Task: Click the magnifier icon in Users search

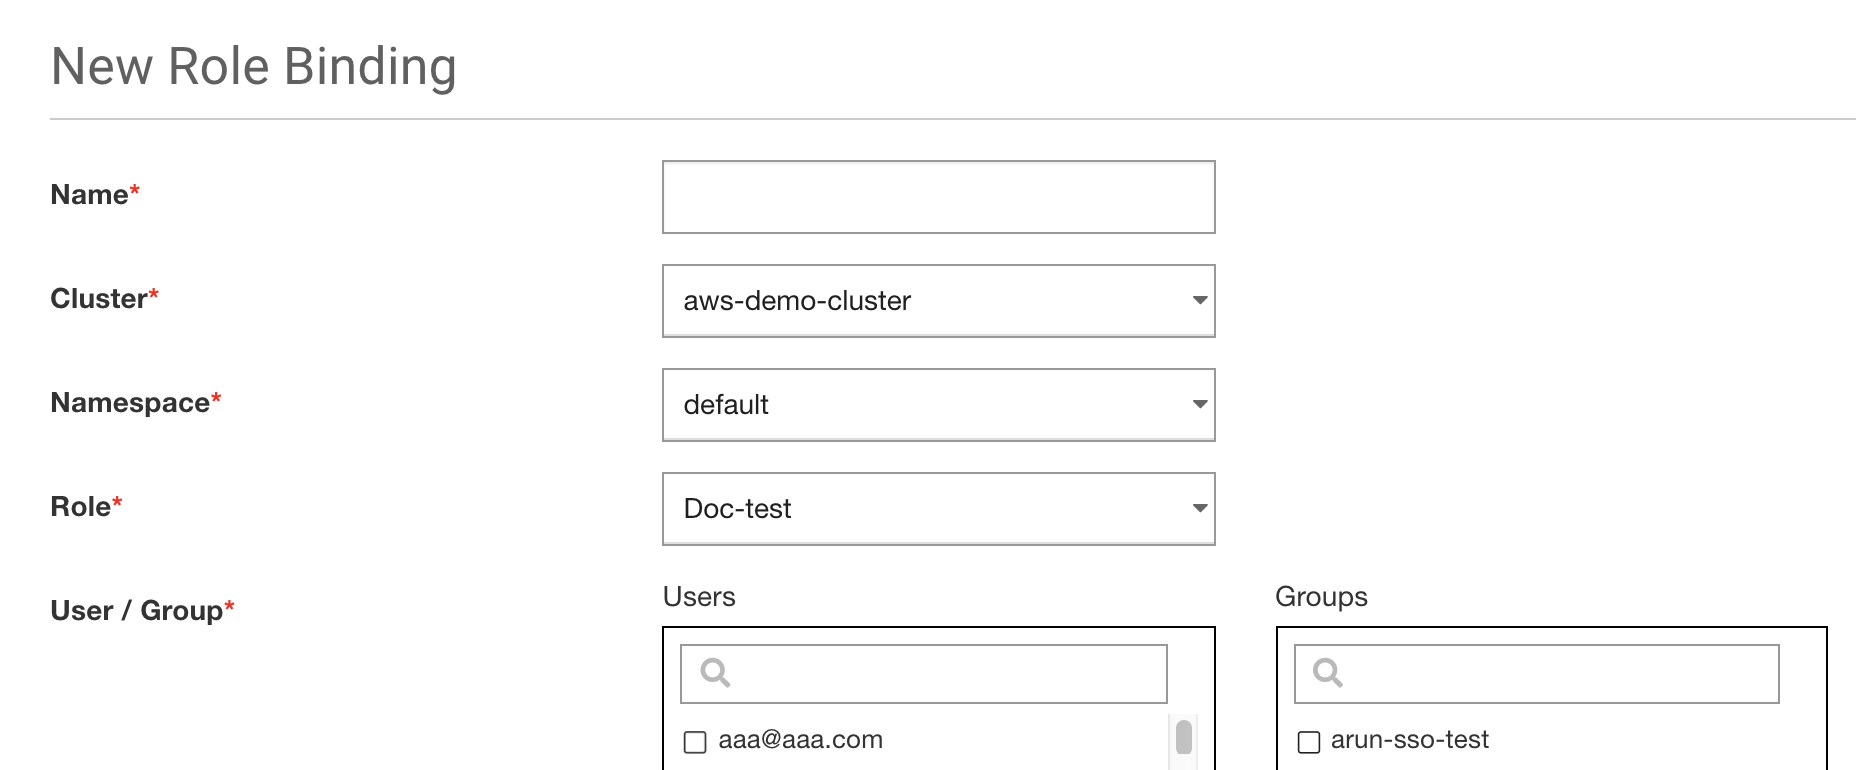Action: [x=715, y=673]
